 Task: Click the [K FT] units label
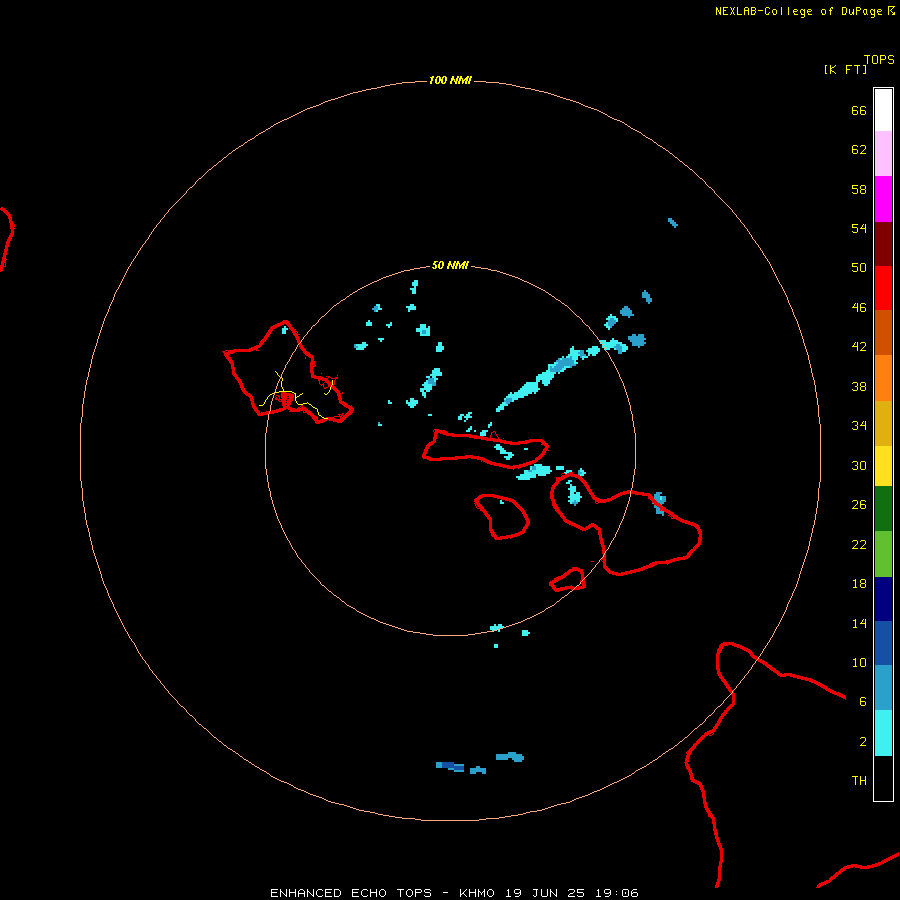(x=845, y=69)
